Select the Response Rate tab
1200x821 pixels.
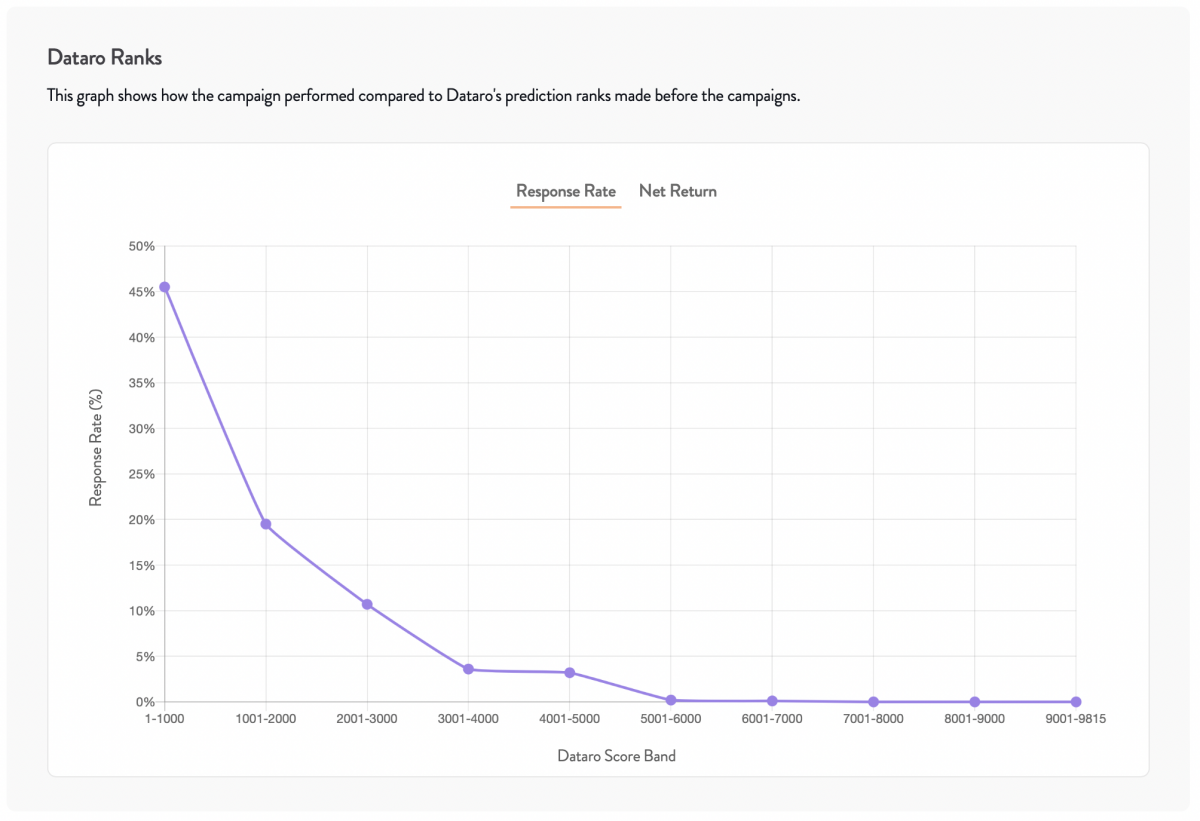tap(566, 191)
